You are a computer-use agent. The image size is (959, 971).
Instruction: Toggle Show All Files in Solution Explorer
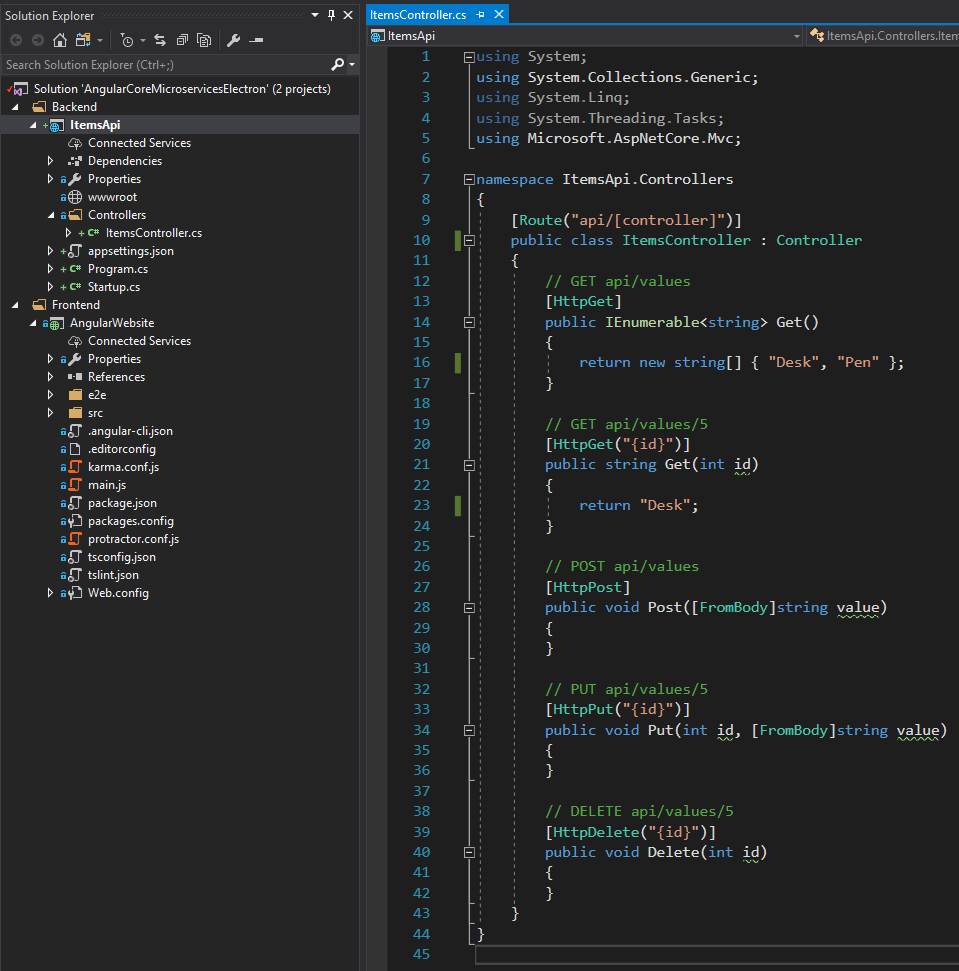[204, 40]
